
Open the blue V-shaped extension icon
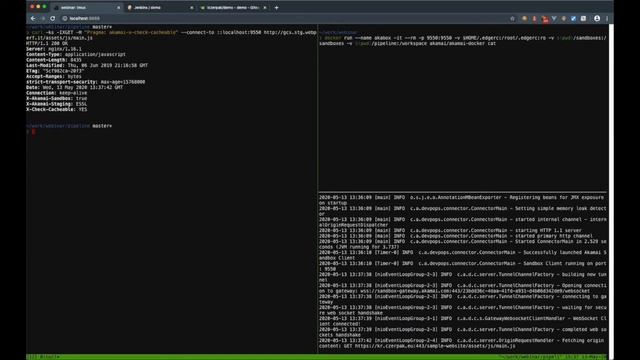point(554,18)
